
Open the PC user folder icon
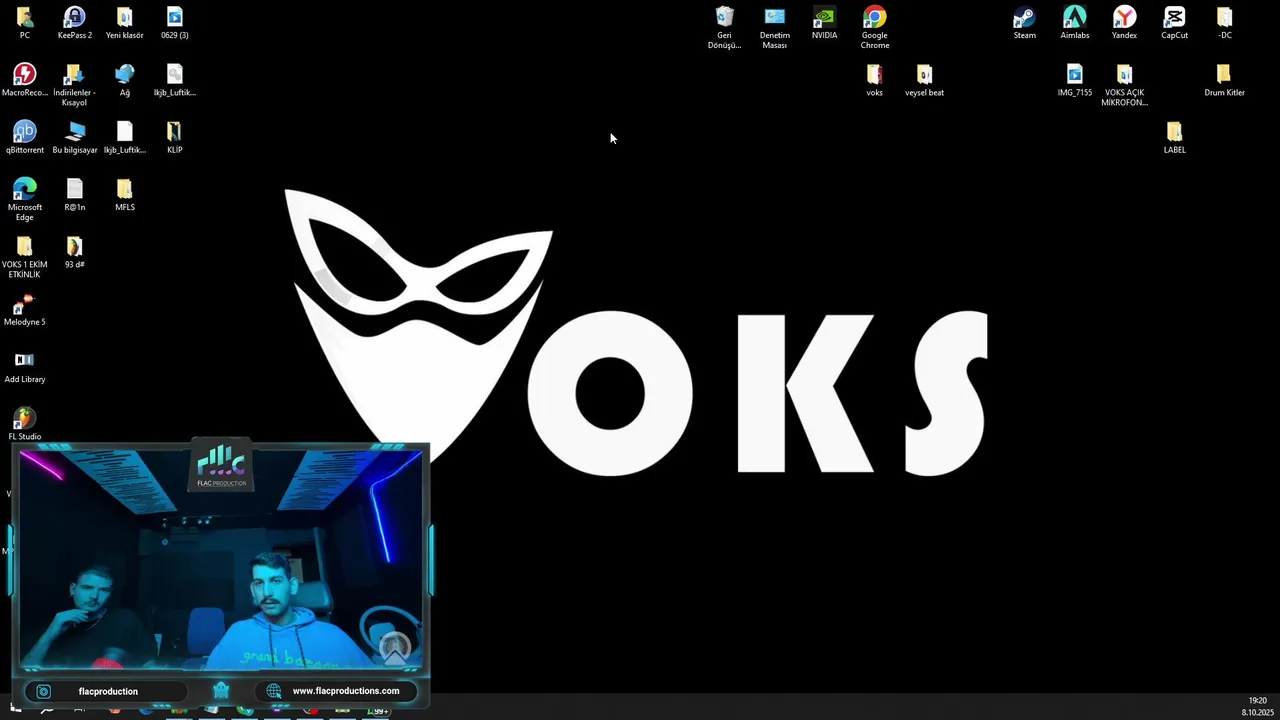(x=25, y=23)
